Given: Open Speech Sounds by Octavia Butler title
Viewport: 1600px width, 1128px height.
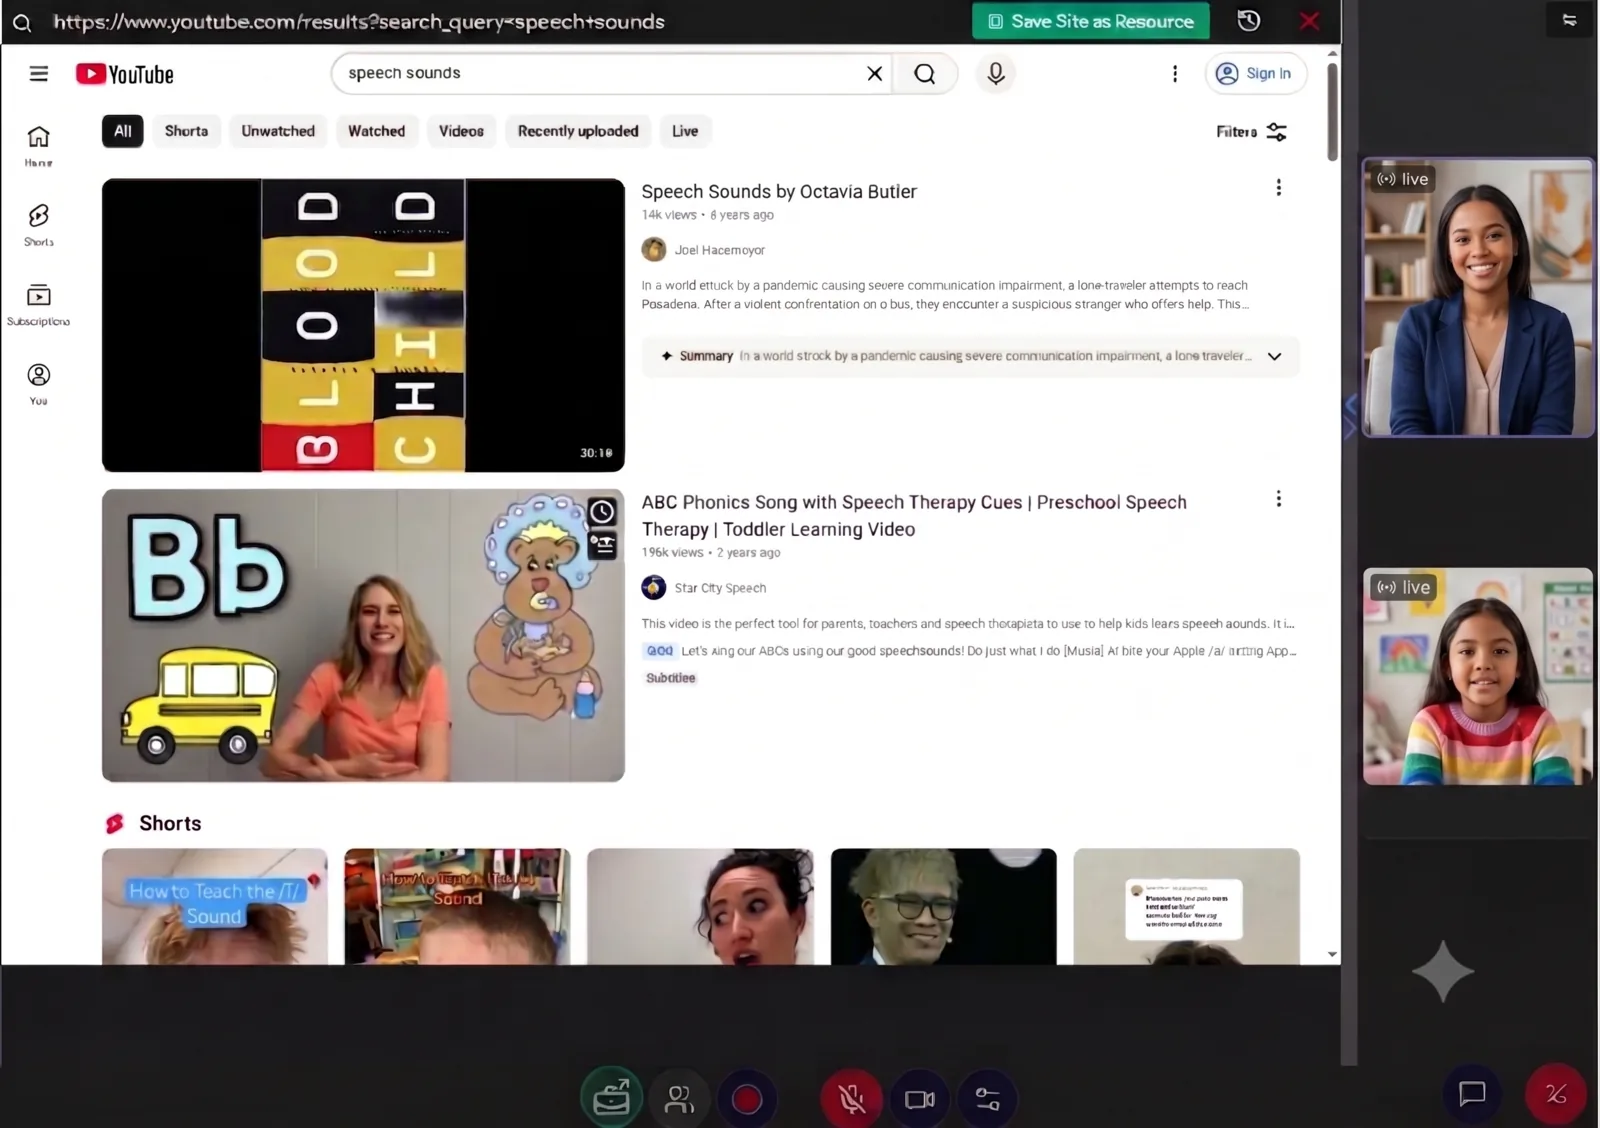Looking at the screenshot, I should 779,192.
